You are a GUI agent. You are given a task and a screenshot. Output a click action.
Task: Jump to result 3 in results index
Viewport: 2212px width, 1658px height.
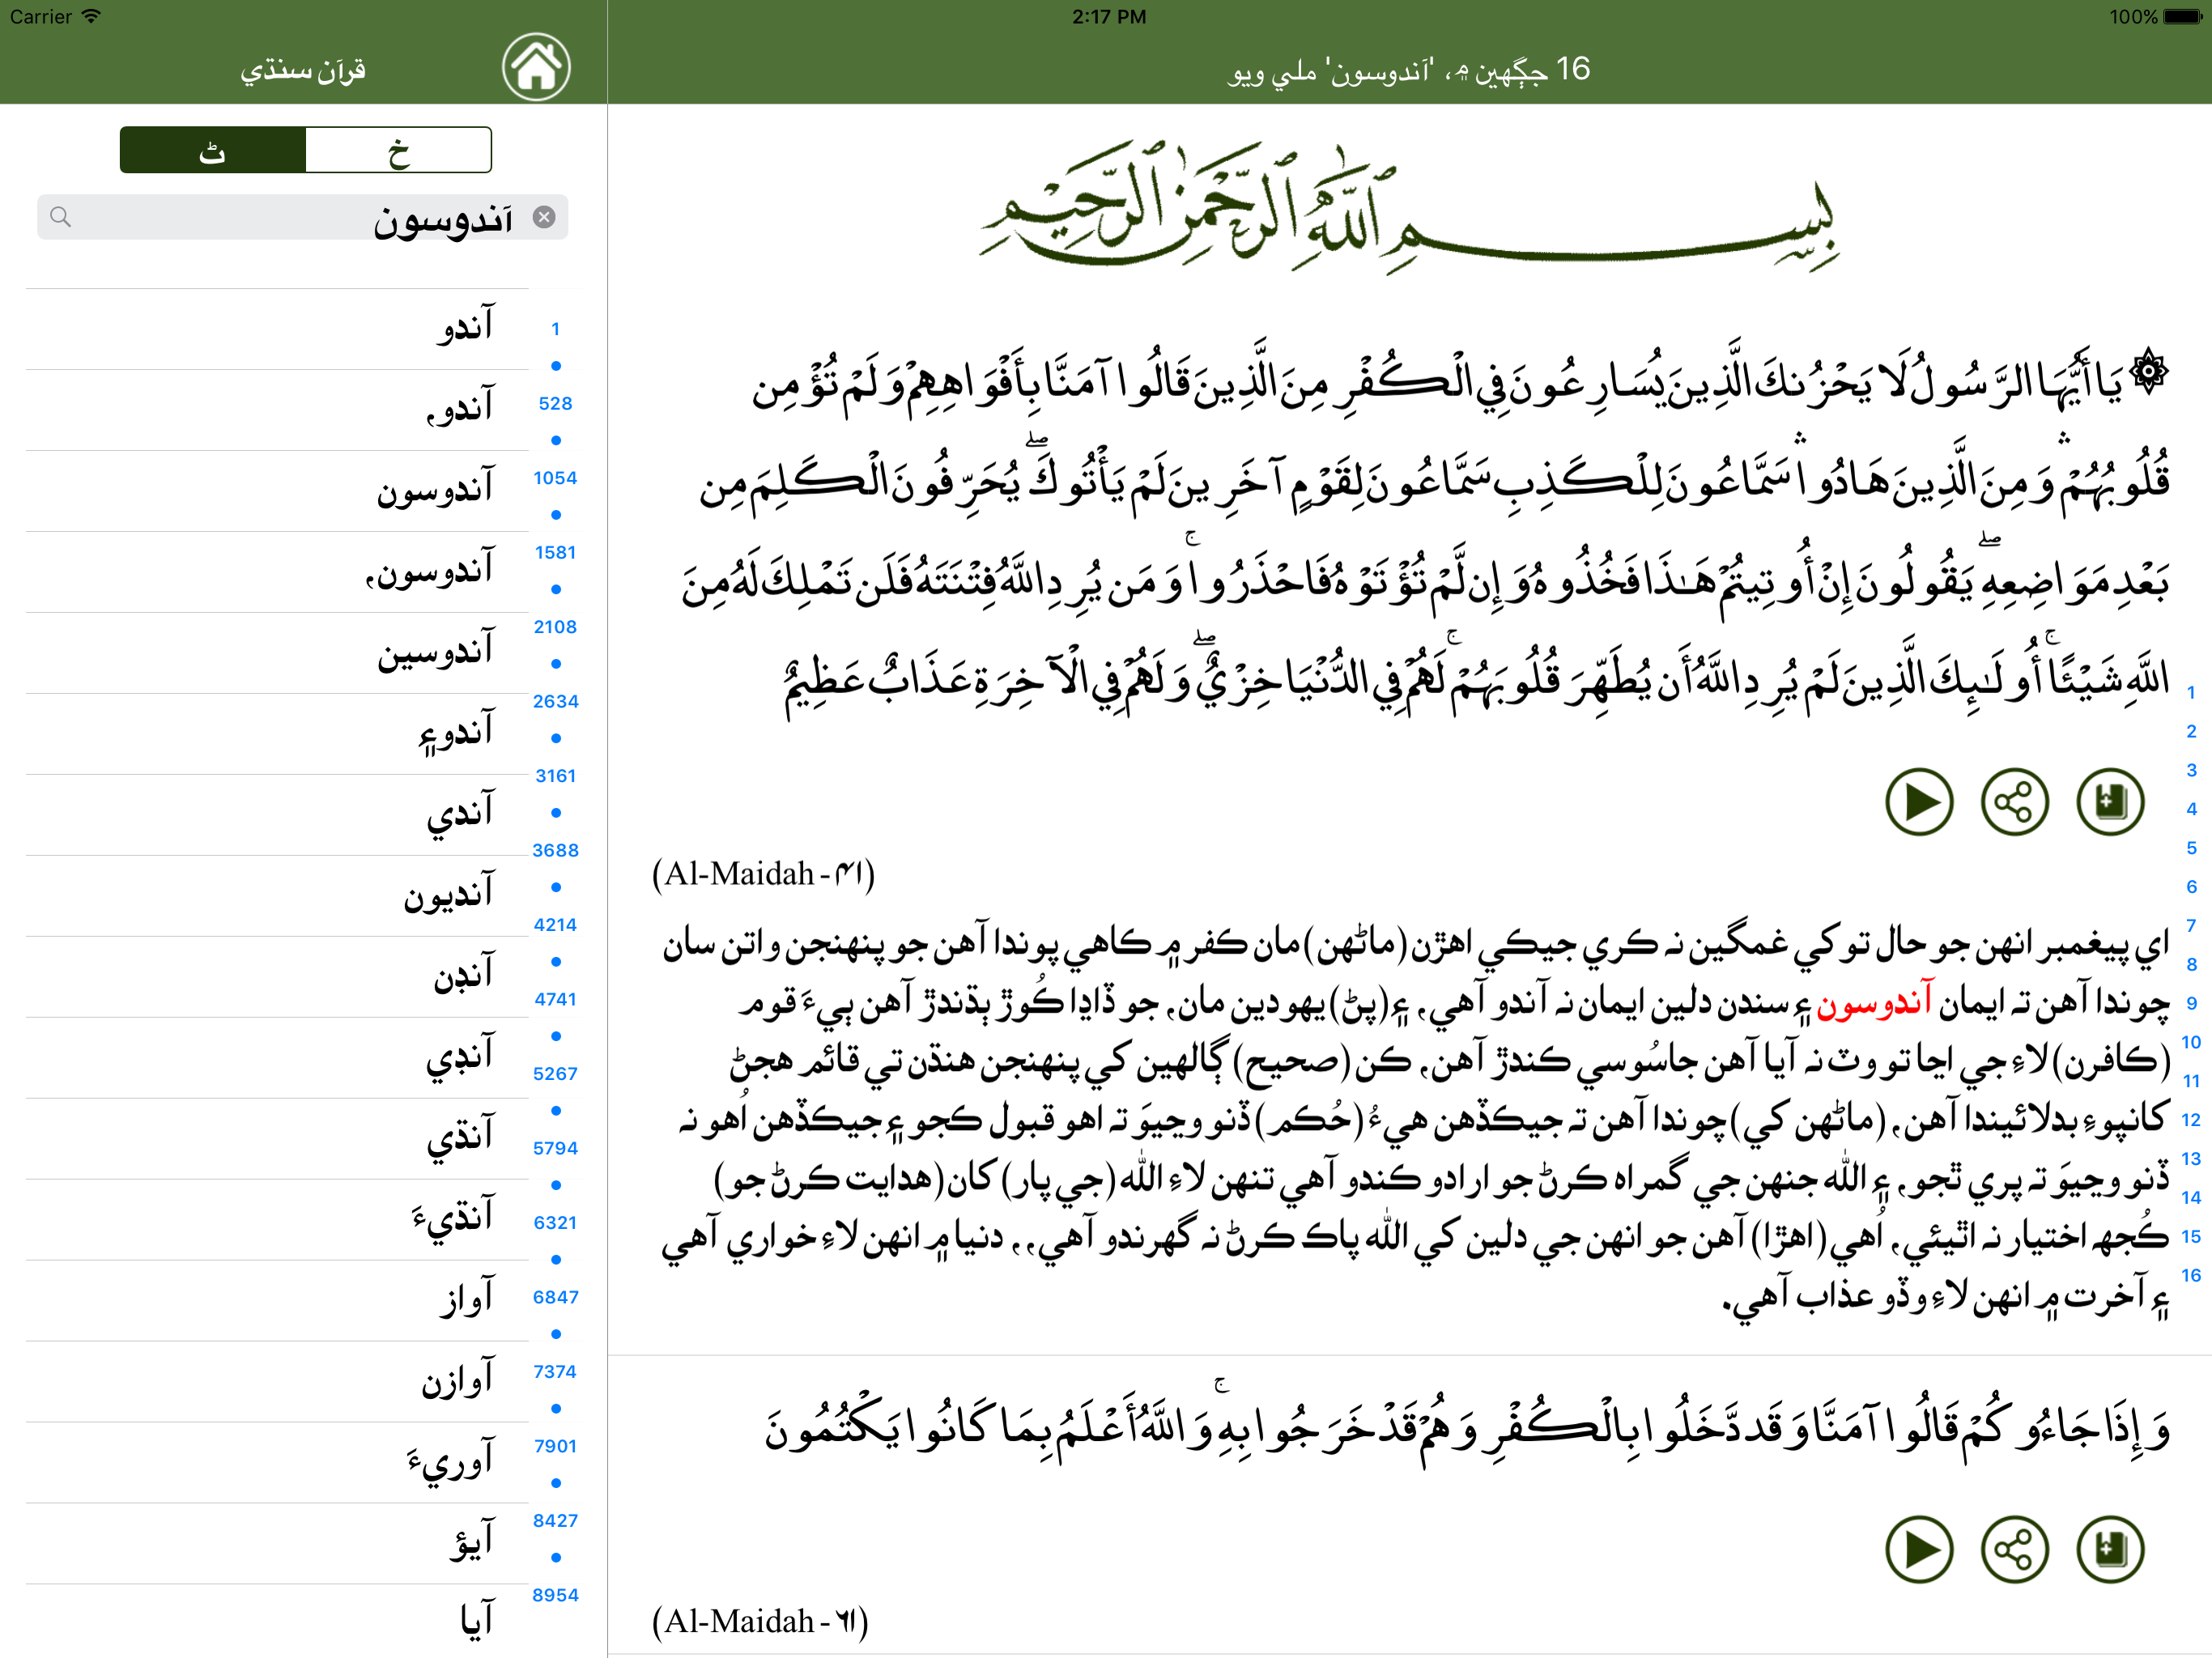point(2190,770)
